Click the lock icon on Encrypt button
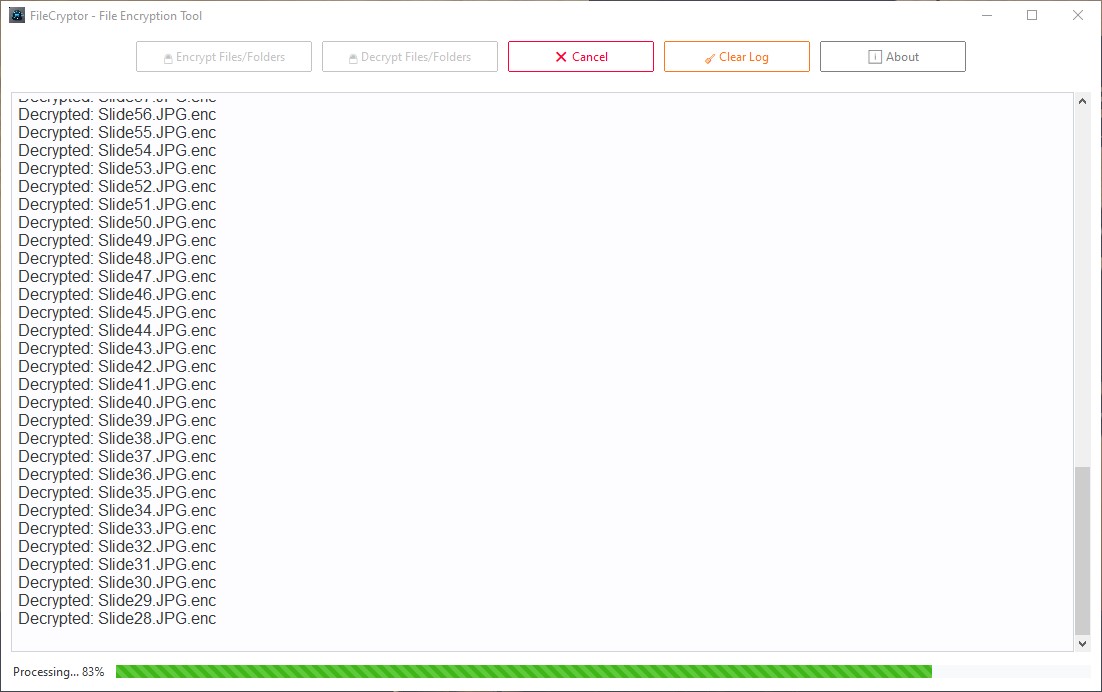This screenshot has height=692, width=1102. pos(168,58)
